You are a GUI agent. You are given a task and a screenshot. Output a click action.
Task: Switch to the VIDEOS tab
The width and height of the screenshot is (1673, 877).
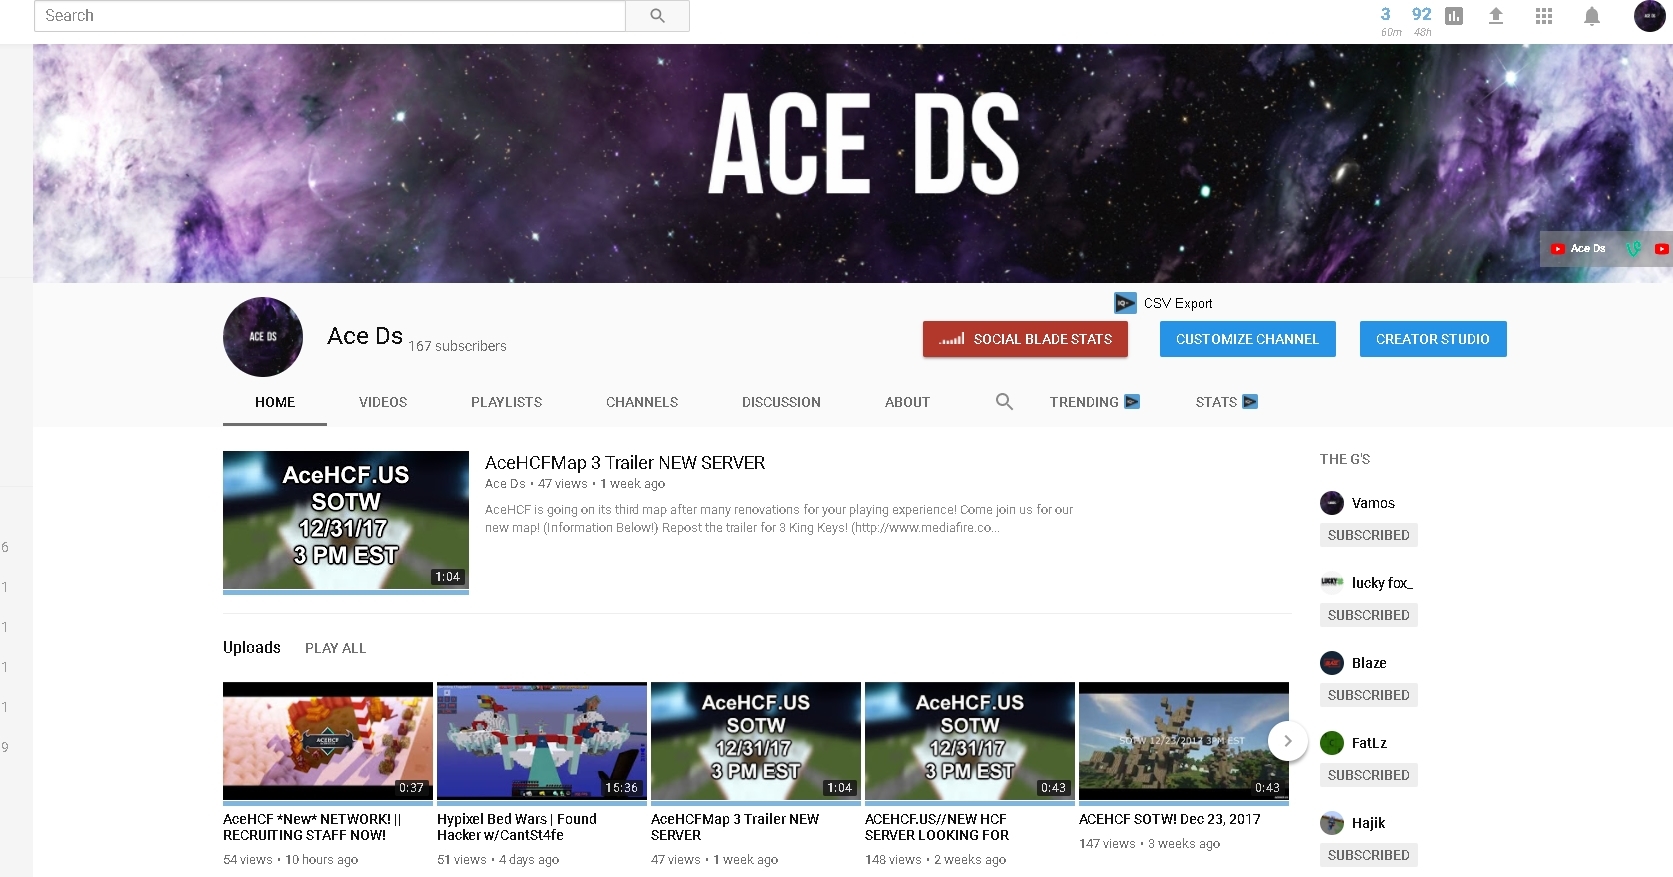tap(383, 402)
